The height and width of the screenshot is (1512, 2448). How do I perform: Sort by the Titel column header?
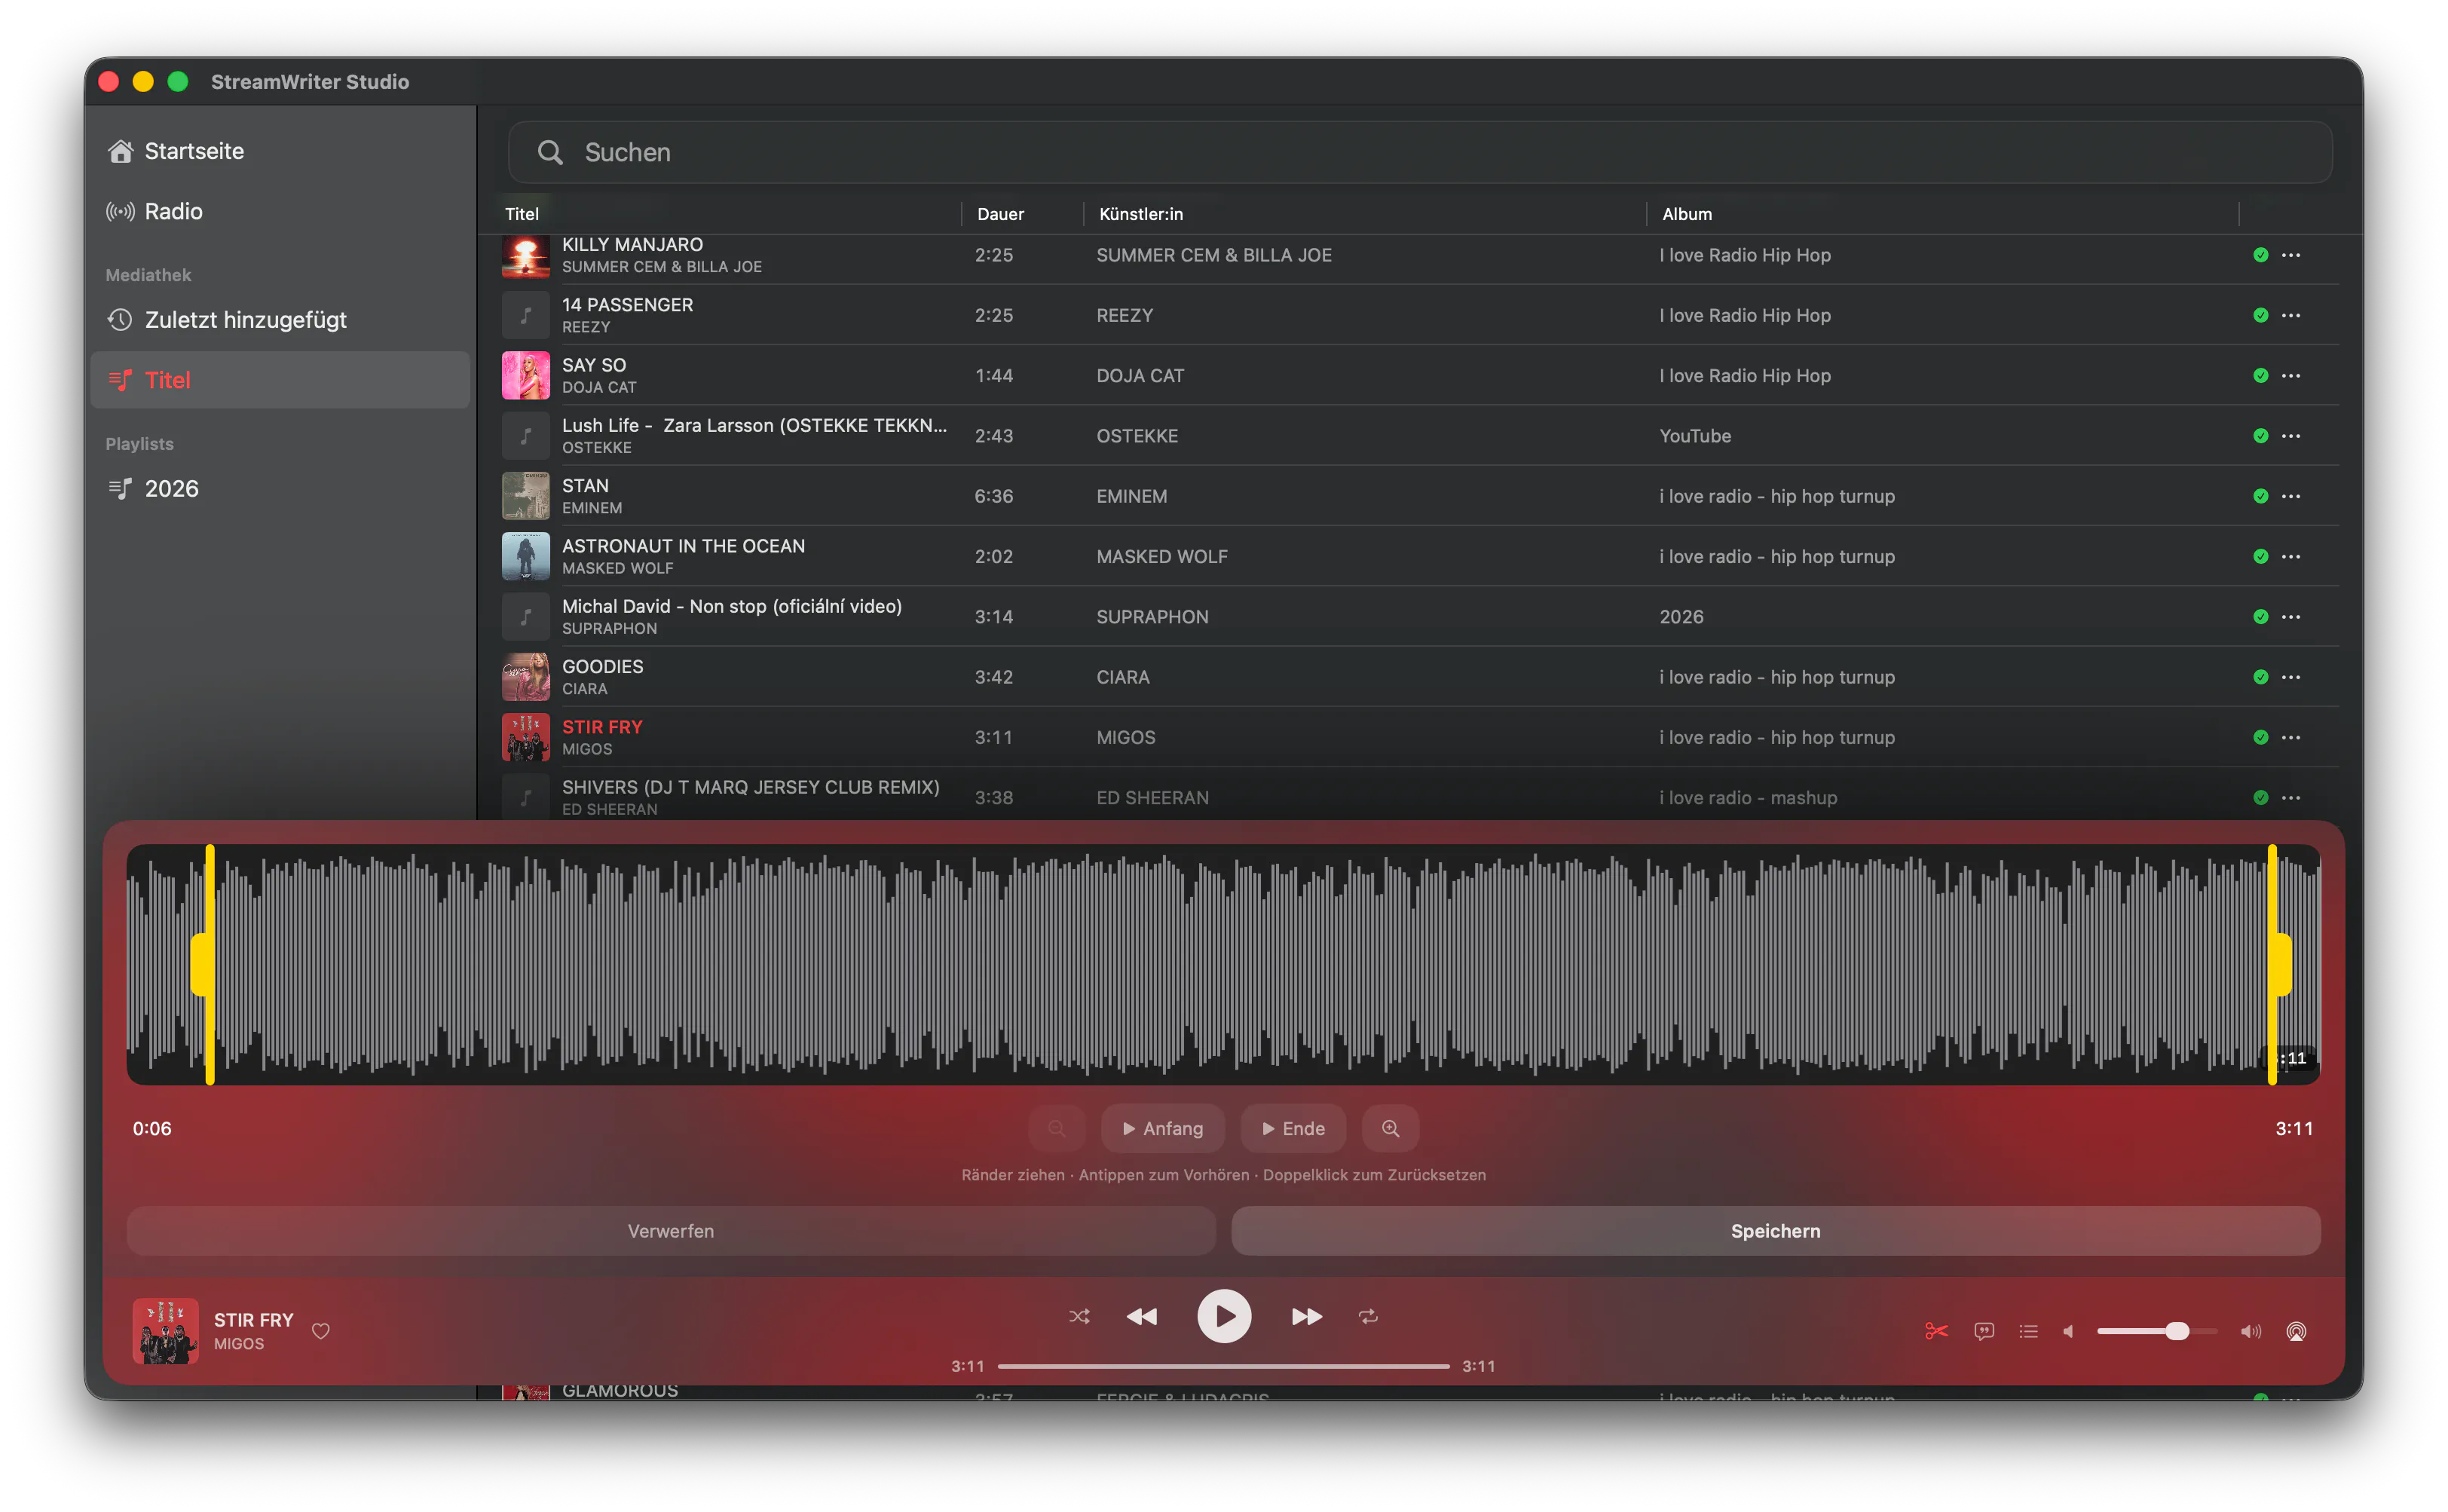(522, 214)
